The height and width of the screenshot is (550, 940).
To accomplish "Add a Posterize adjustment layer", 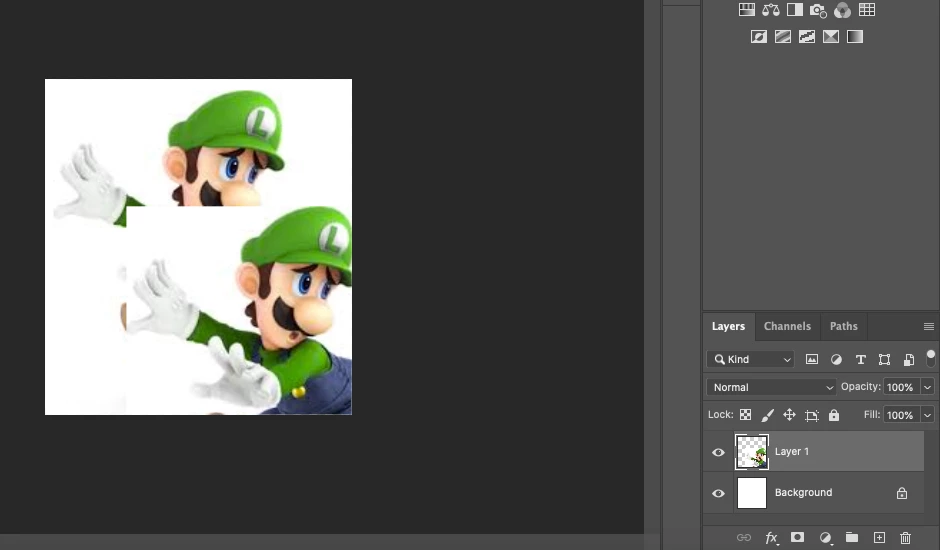I will point(782,37).
